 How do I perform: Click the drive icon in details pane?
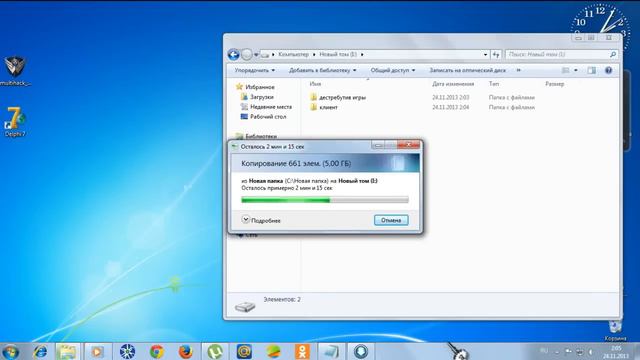pyautogui.click(x=245, y=307)
